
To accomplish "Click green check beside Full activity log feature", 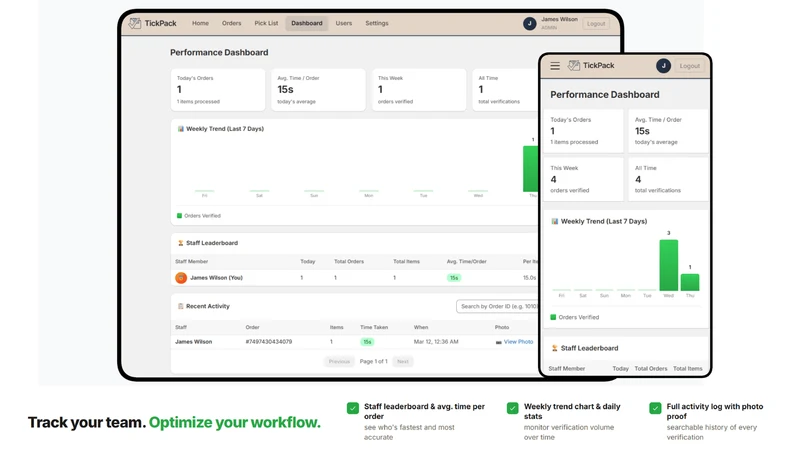I will (655, 408).
